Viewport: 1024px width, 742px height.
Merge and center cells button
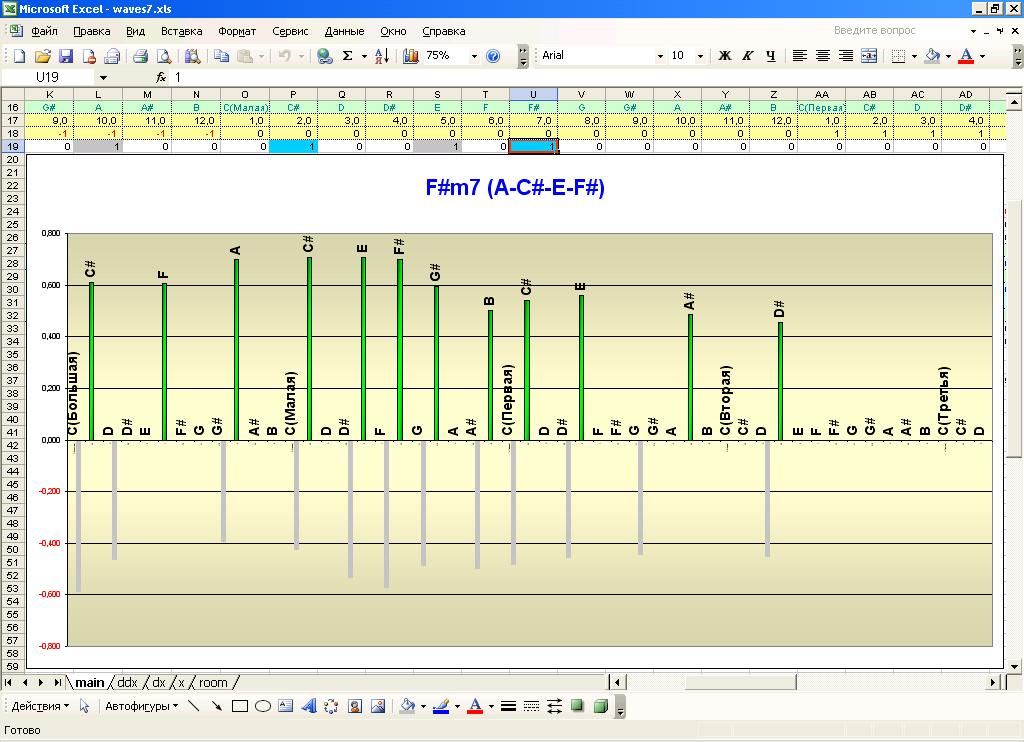[869, 56]
